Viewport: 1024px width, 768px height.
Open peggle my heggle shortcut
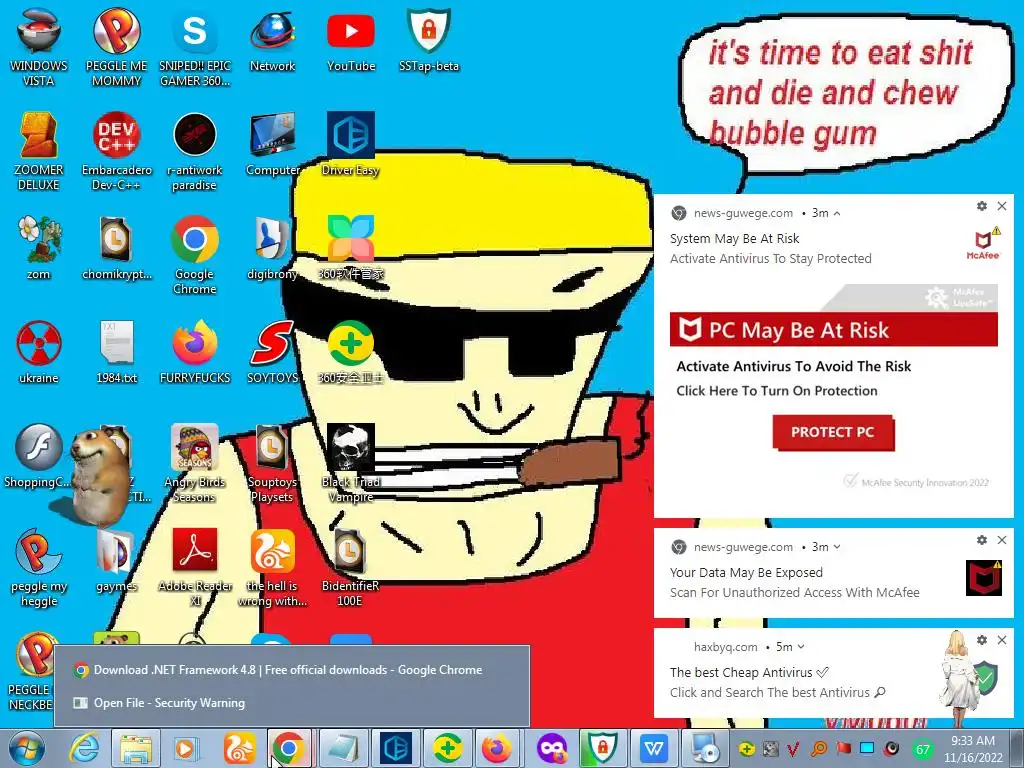[39, 567]
